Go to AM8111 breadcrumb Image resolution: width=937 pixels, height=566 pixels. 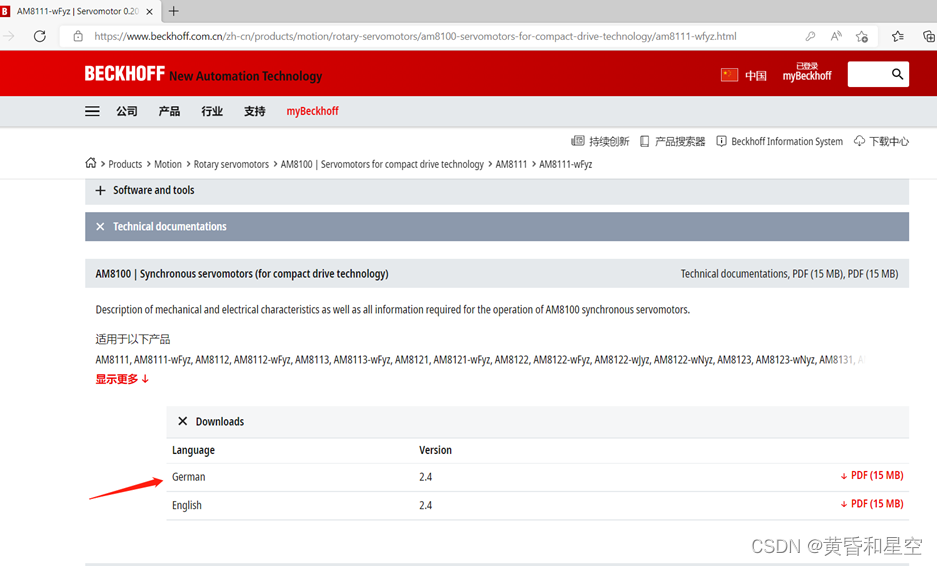pos(511,164)
